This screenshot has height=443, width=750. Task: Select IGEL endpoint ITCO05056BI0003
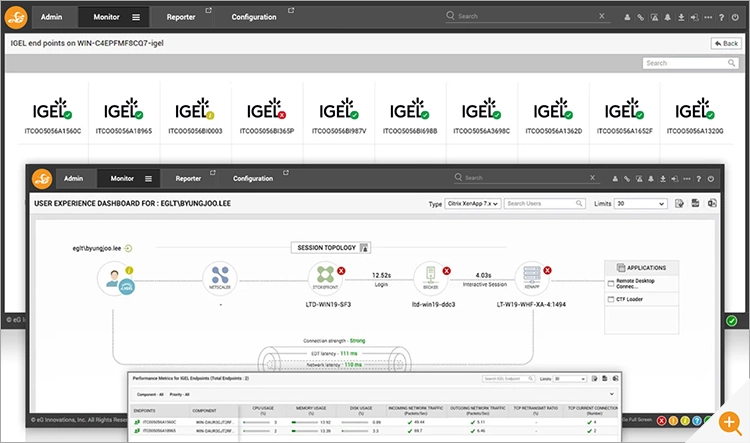(x=195, y=116)
